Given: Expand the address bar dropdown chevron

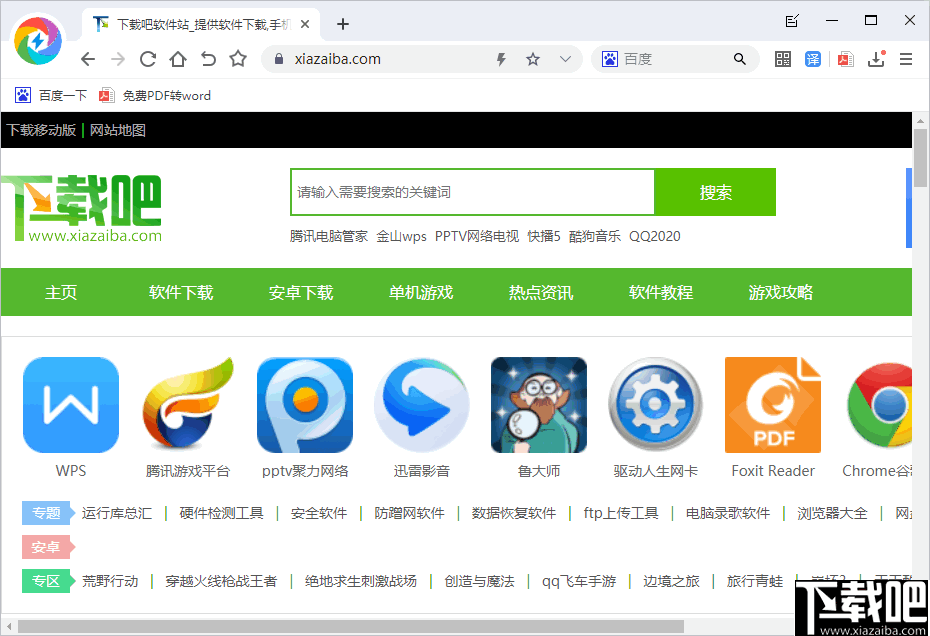Looking at the screenshot, I should [565, 59].
